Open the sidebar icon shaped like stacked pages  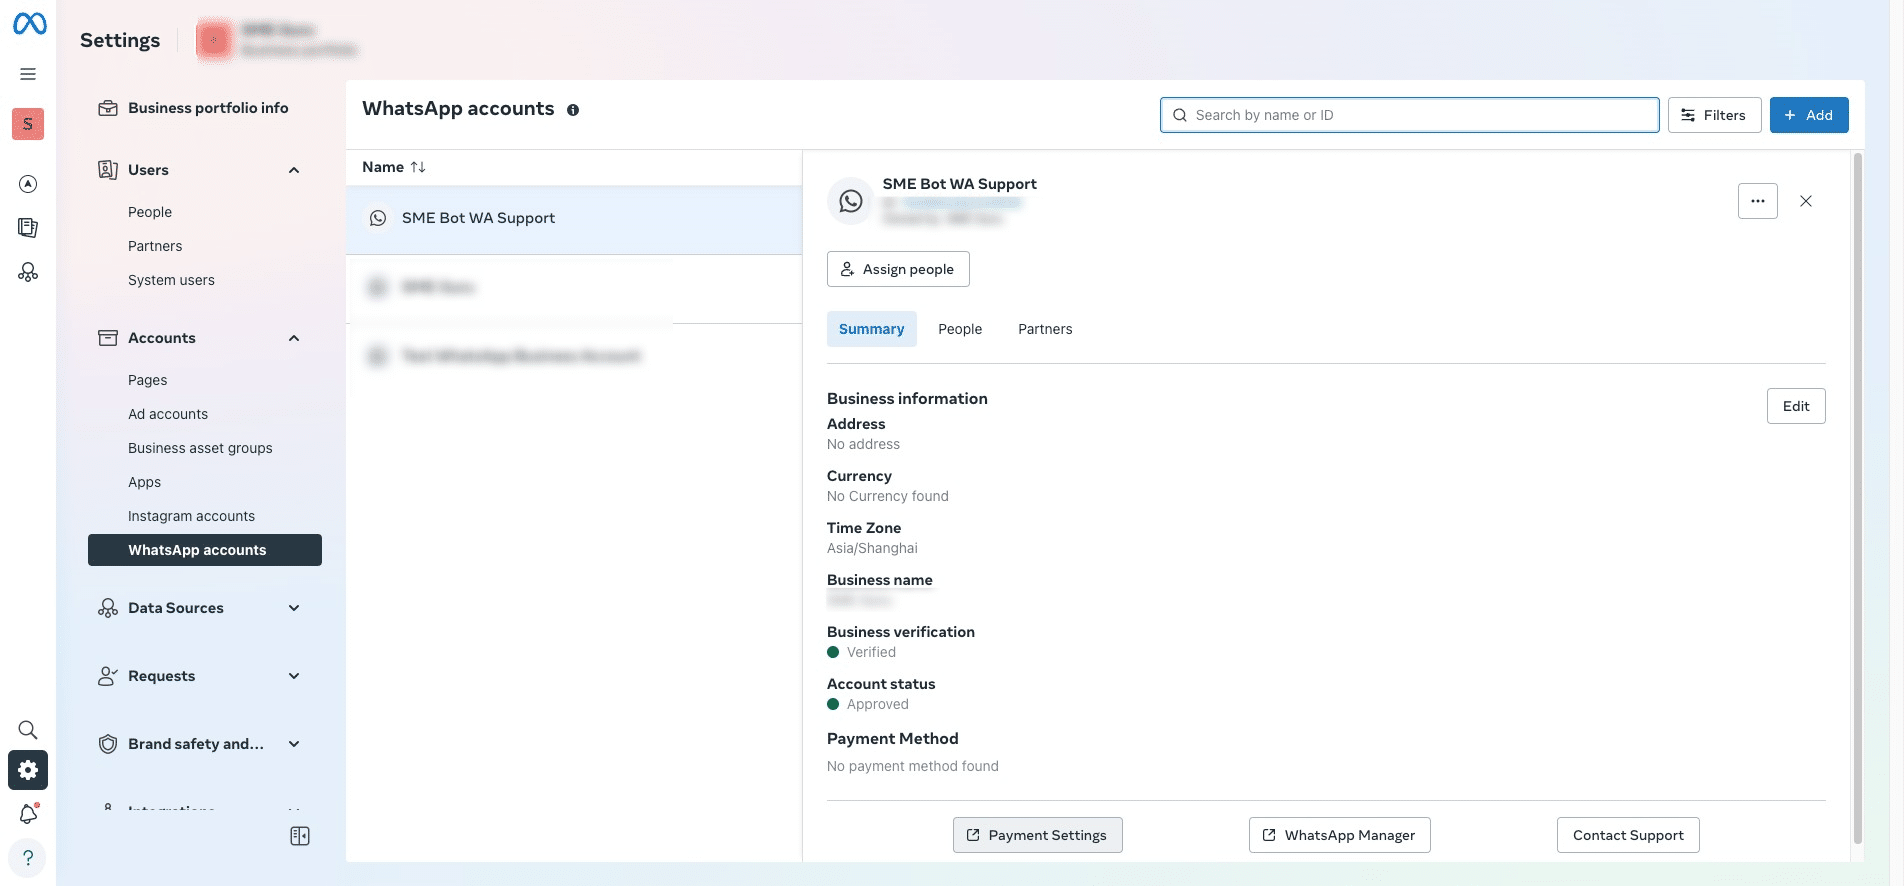click(x=28, y=228)
